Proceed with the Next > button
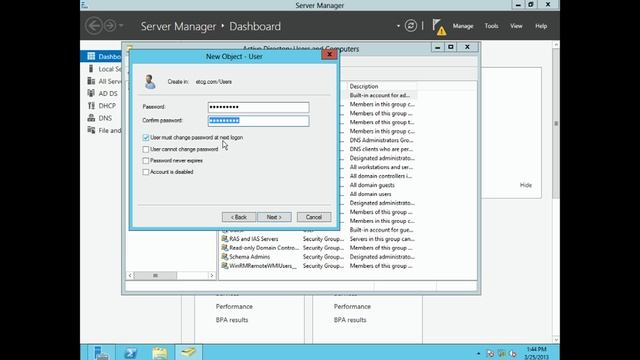Screen dimensions: 640x360 coord(274,217)
